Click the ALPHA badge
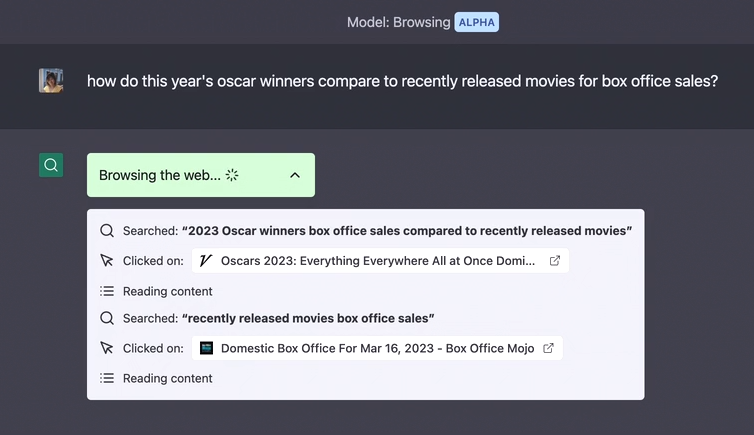 pos(477,22)
